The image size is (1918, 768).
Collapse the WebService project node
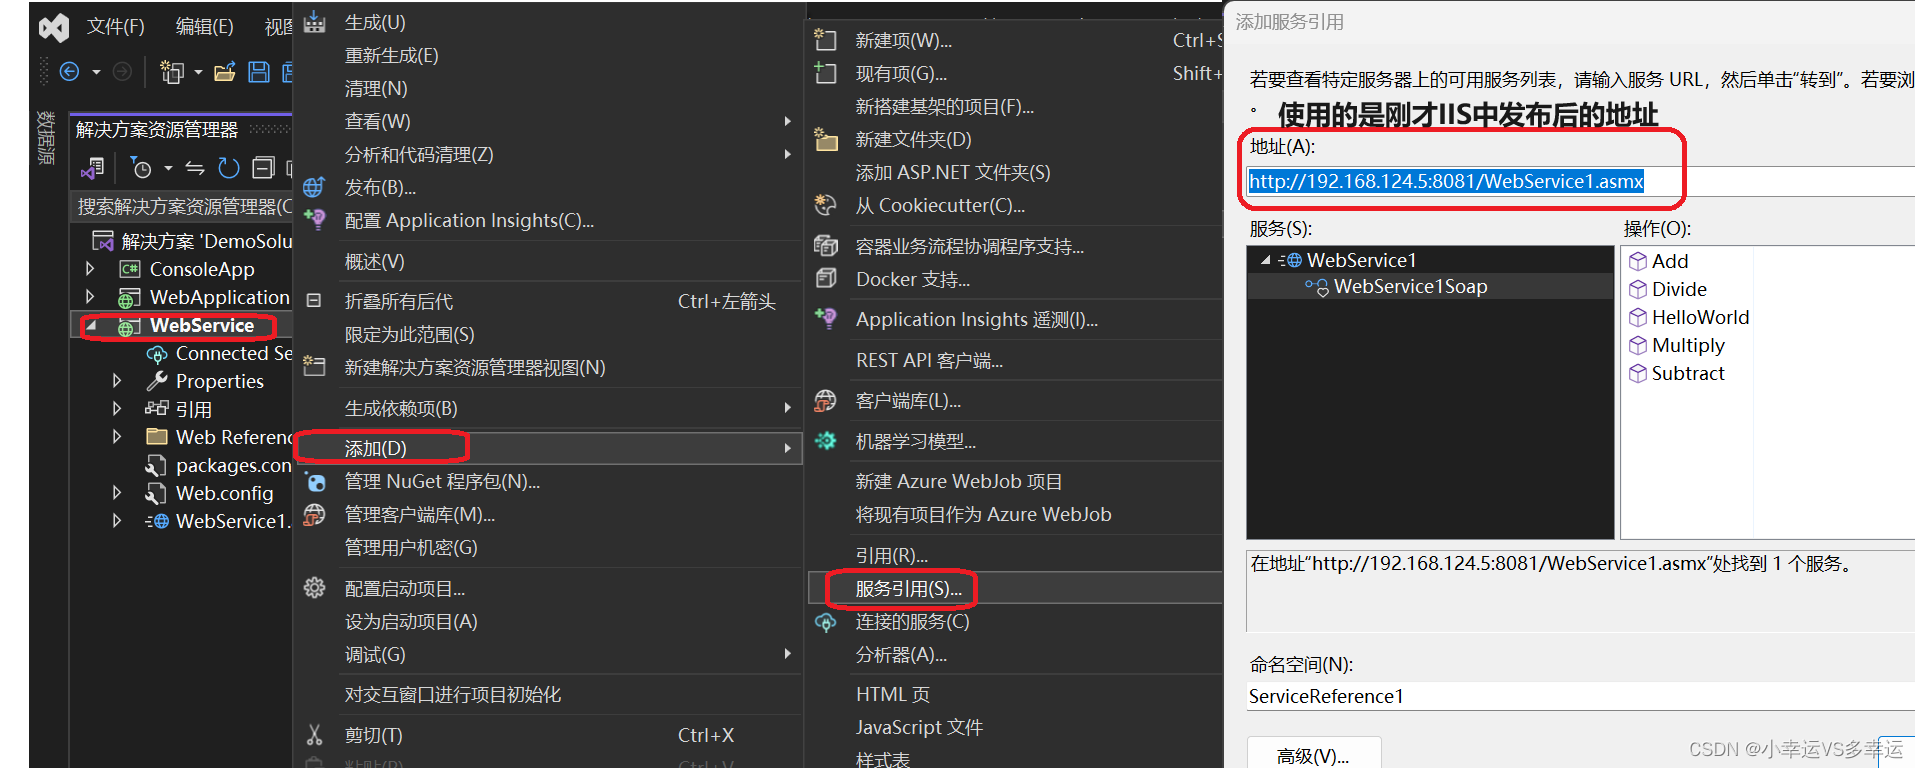pyautogui.click(x=91, y=326)
